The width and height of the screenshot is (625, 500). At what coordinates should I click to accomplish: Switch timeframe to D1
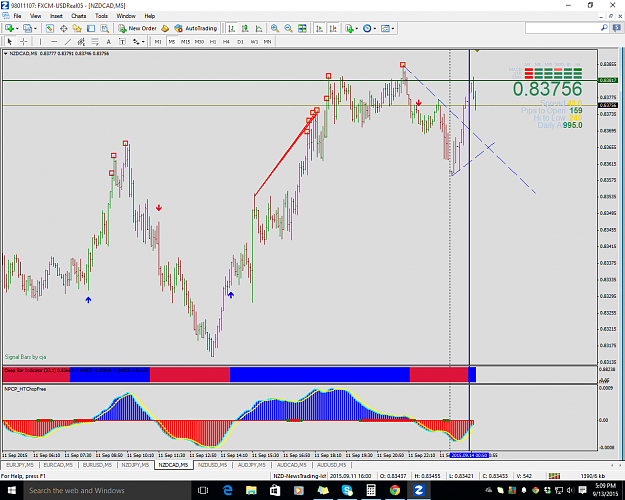(x=240, y=41)
